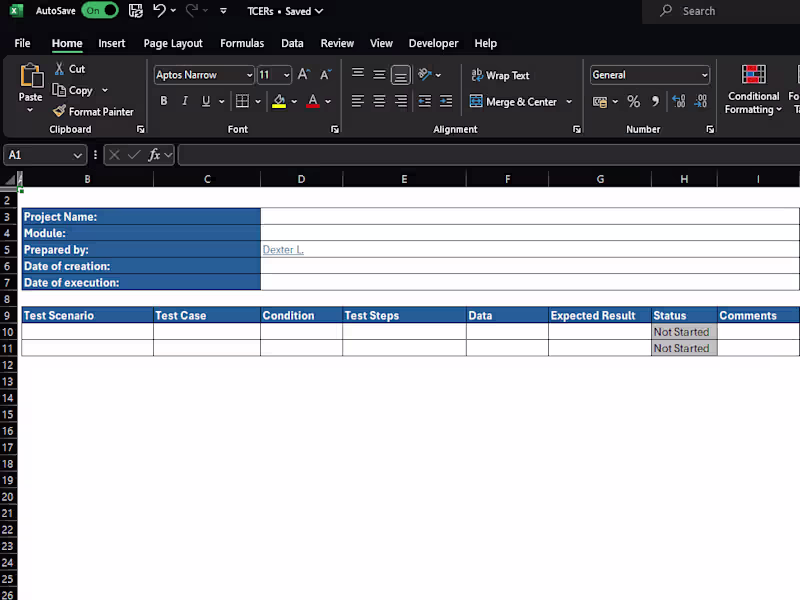Open Conditional Formatting
Viewport: 800px width, 600px height.
coord(752,95)
